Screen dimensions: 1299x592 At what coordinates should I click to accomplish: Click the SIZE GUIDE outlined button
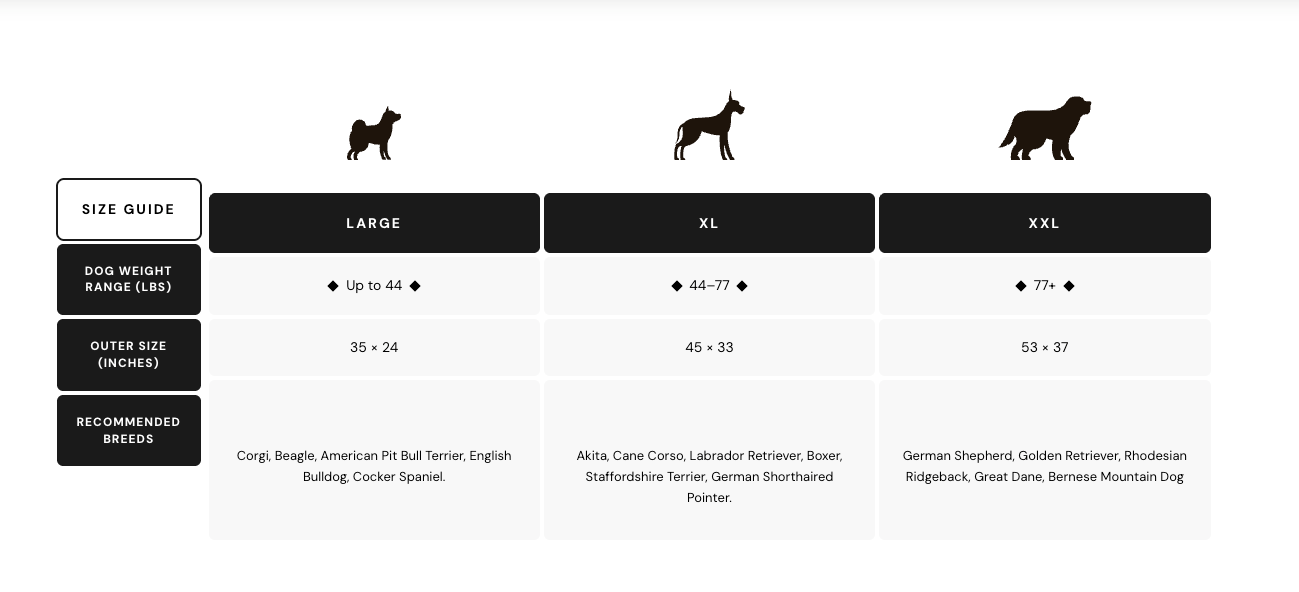coord(129,209)
